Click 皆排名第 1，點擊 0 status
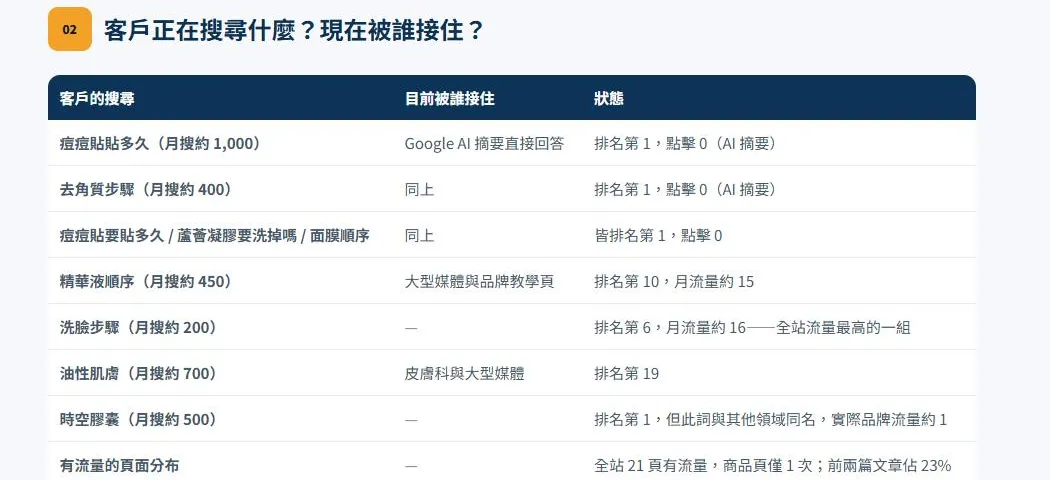1050x480 pixels. [x=658, y=236]
